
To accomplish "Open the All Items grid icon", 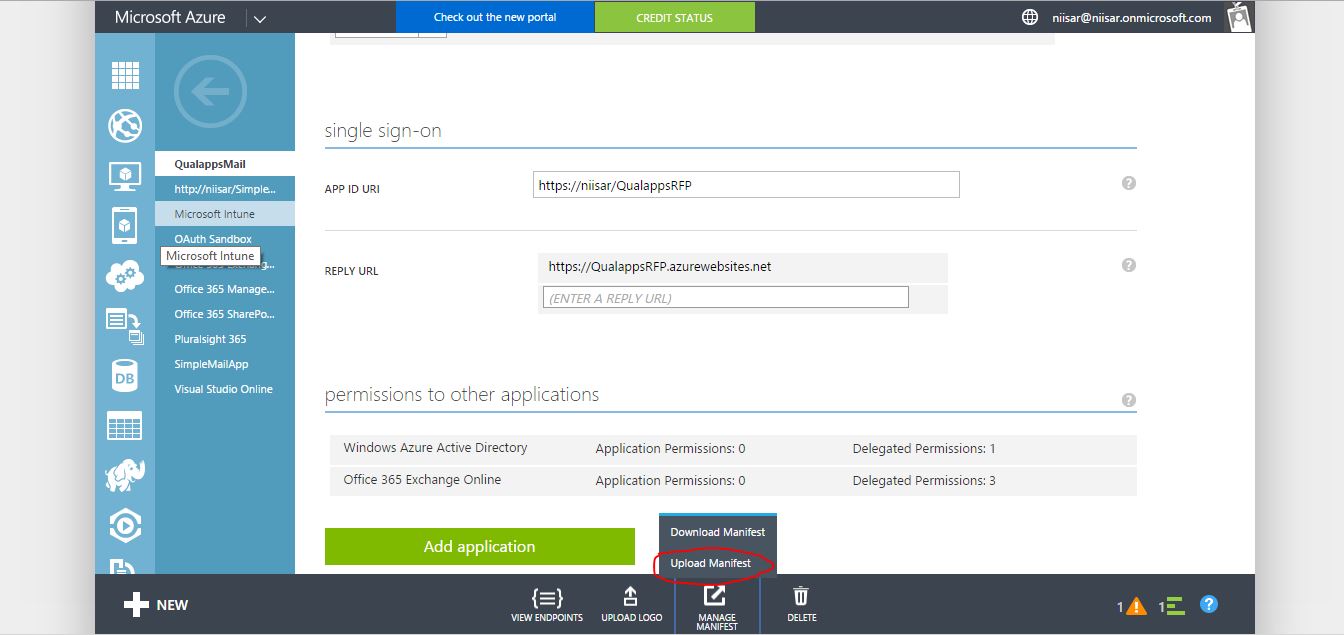I will [x=125, y=75].
